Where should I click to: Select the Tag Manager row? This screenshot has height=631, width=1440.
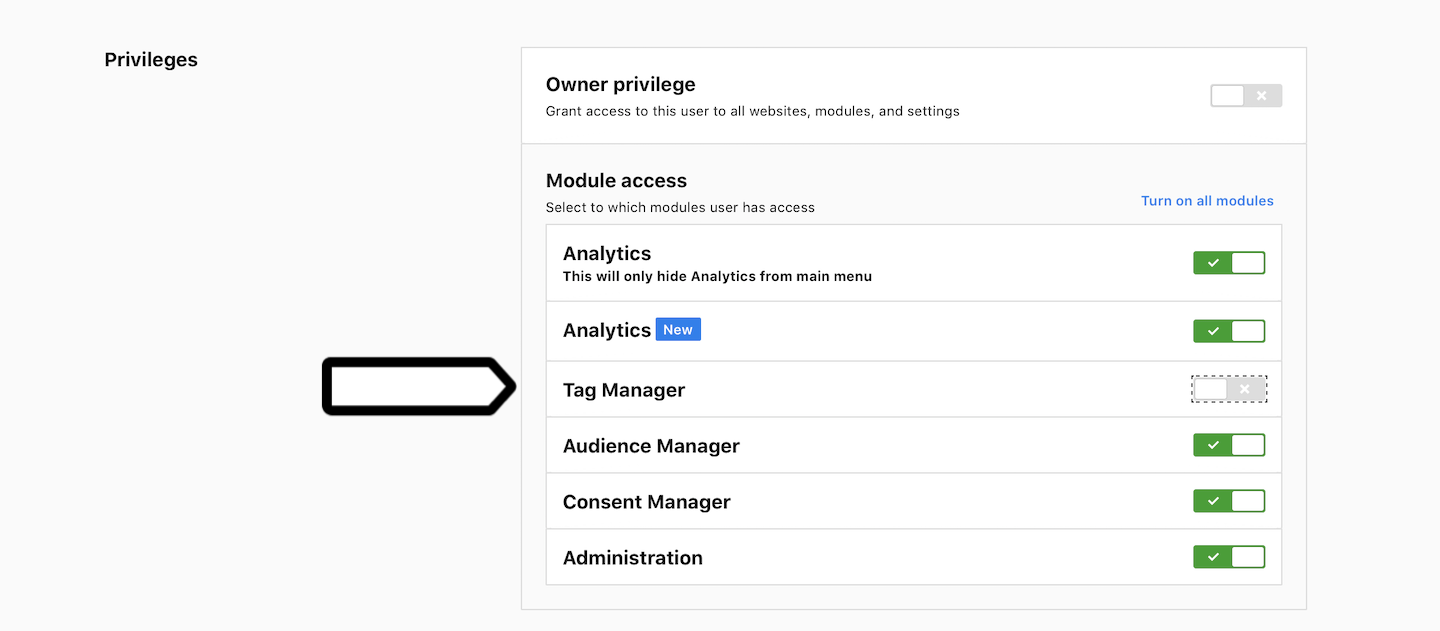(624, 390)
